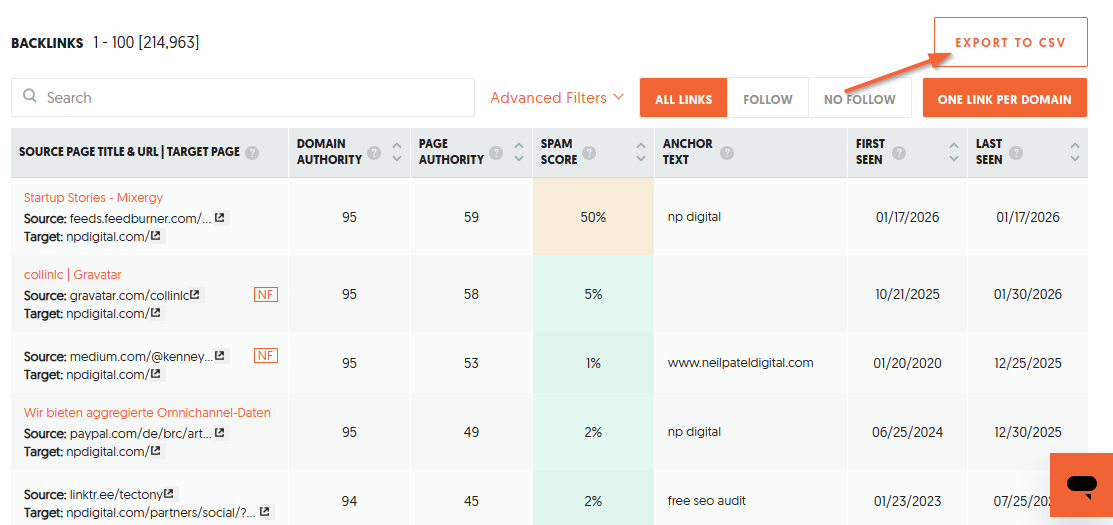Open external link icon for feeds.feedburner.com source

[x=220, y=217]
